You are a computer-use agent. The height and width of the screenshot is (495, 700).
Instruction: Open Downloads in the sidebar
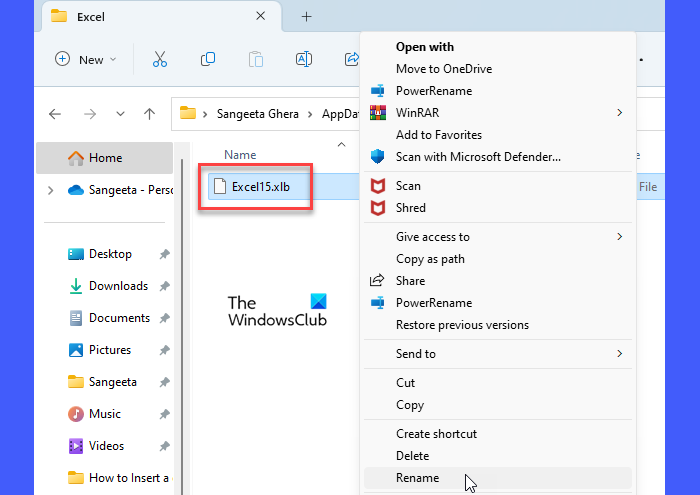click(x=108, y=286)
